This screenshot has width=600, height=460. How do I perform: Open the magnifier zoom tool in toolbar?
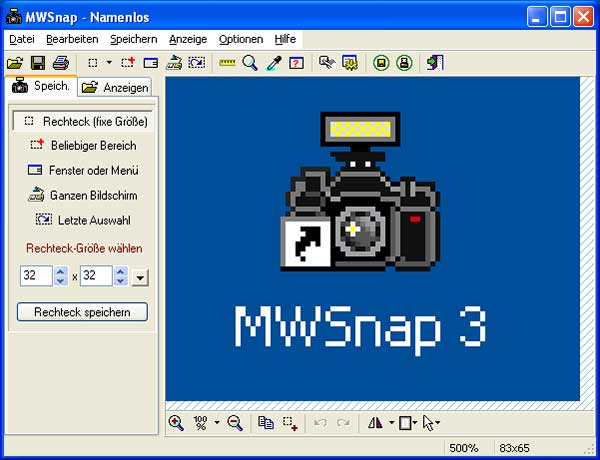point(250,63)
